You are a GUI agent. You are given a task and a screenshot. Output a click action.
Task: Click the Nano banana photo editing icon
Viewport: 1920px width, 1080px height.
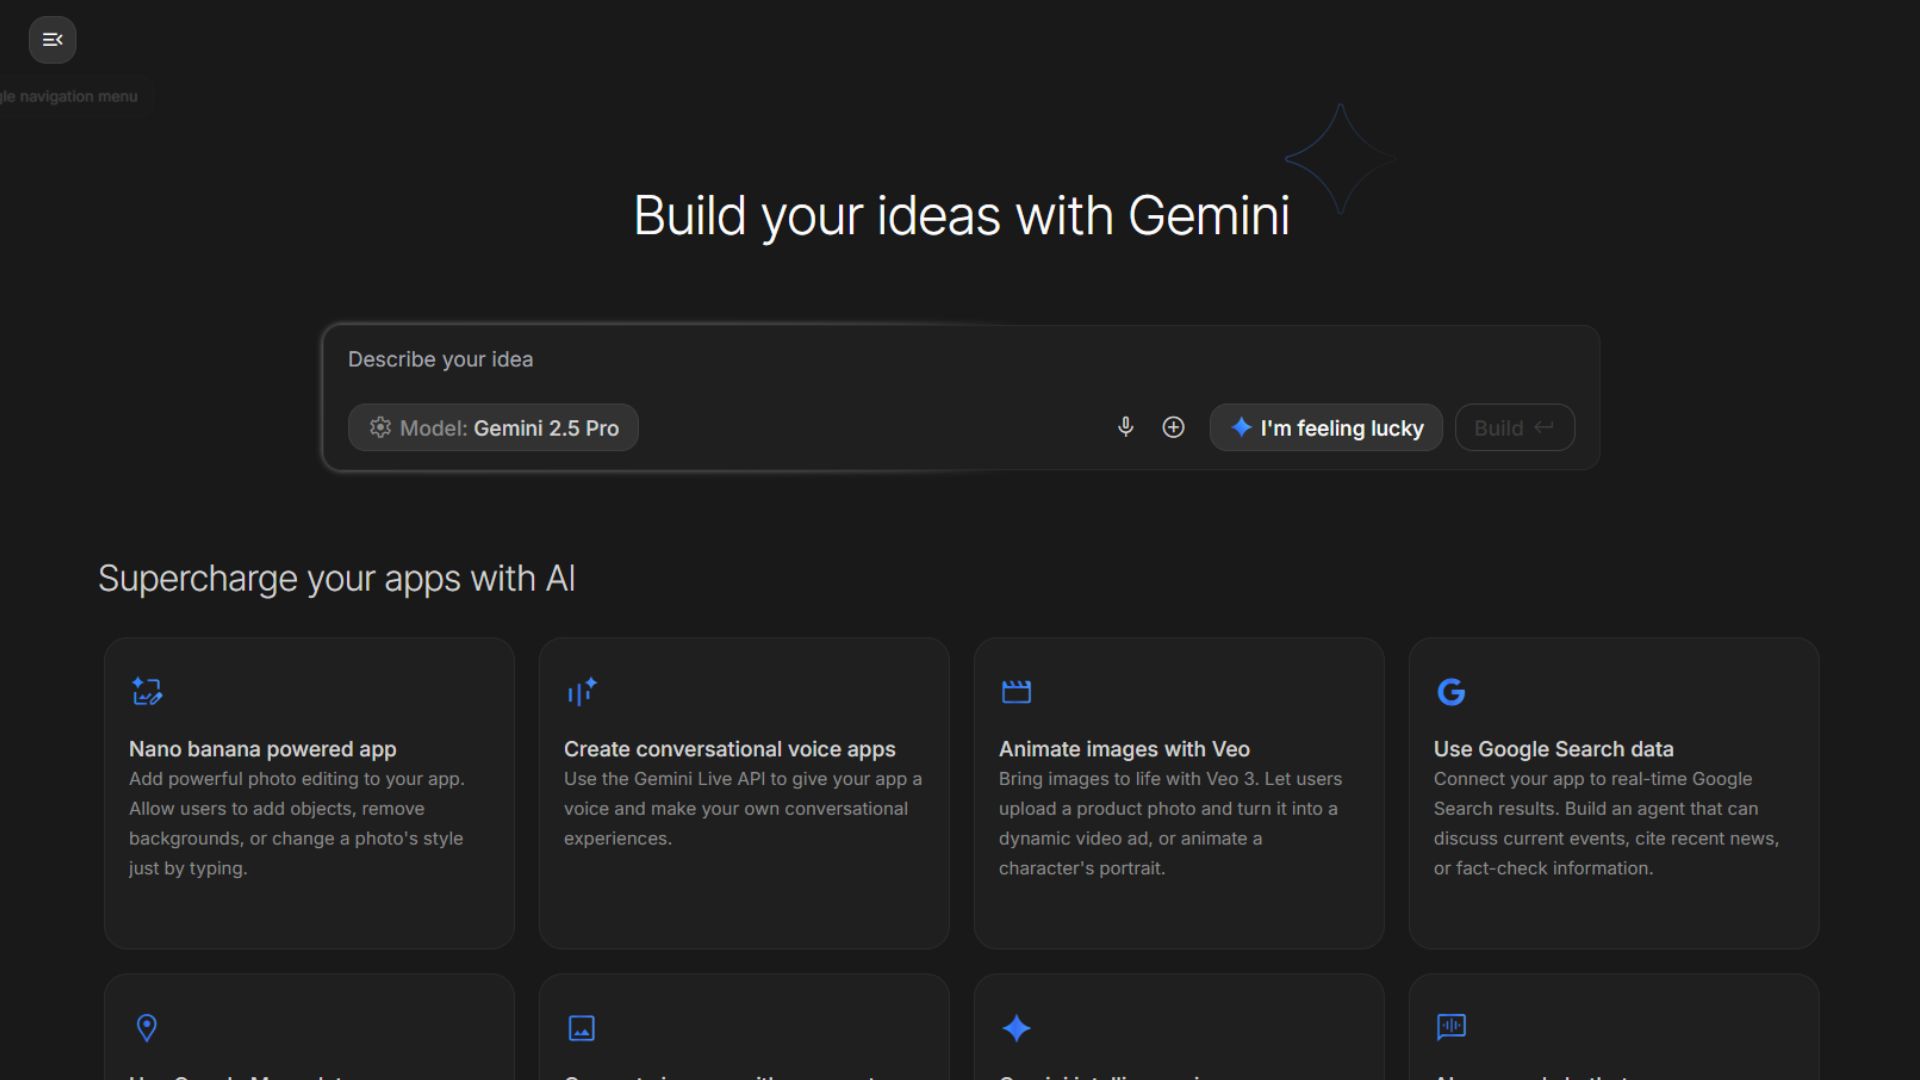click(x=147, y=691)
